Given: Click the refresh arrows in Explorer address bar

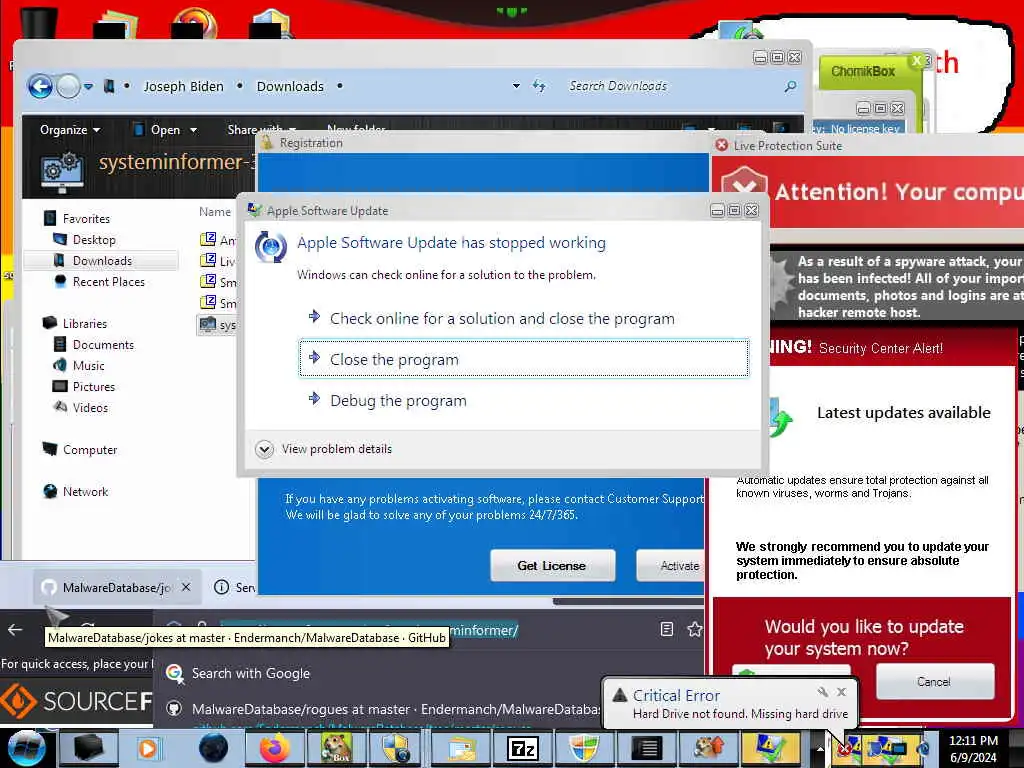Looking at the screenshot, I should (539, 86).
